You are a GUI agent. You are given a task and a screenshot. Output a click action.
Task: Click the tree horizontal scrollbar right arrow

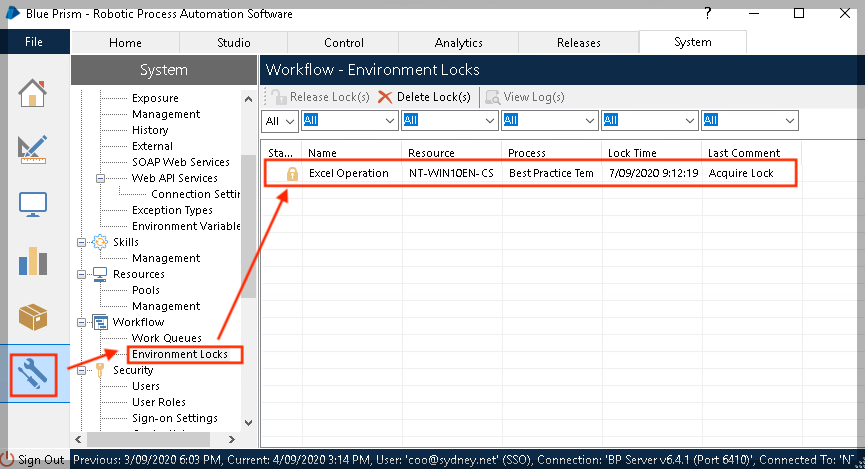pos(232,440)
